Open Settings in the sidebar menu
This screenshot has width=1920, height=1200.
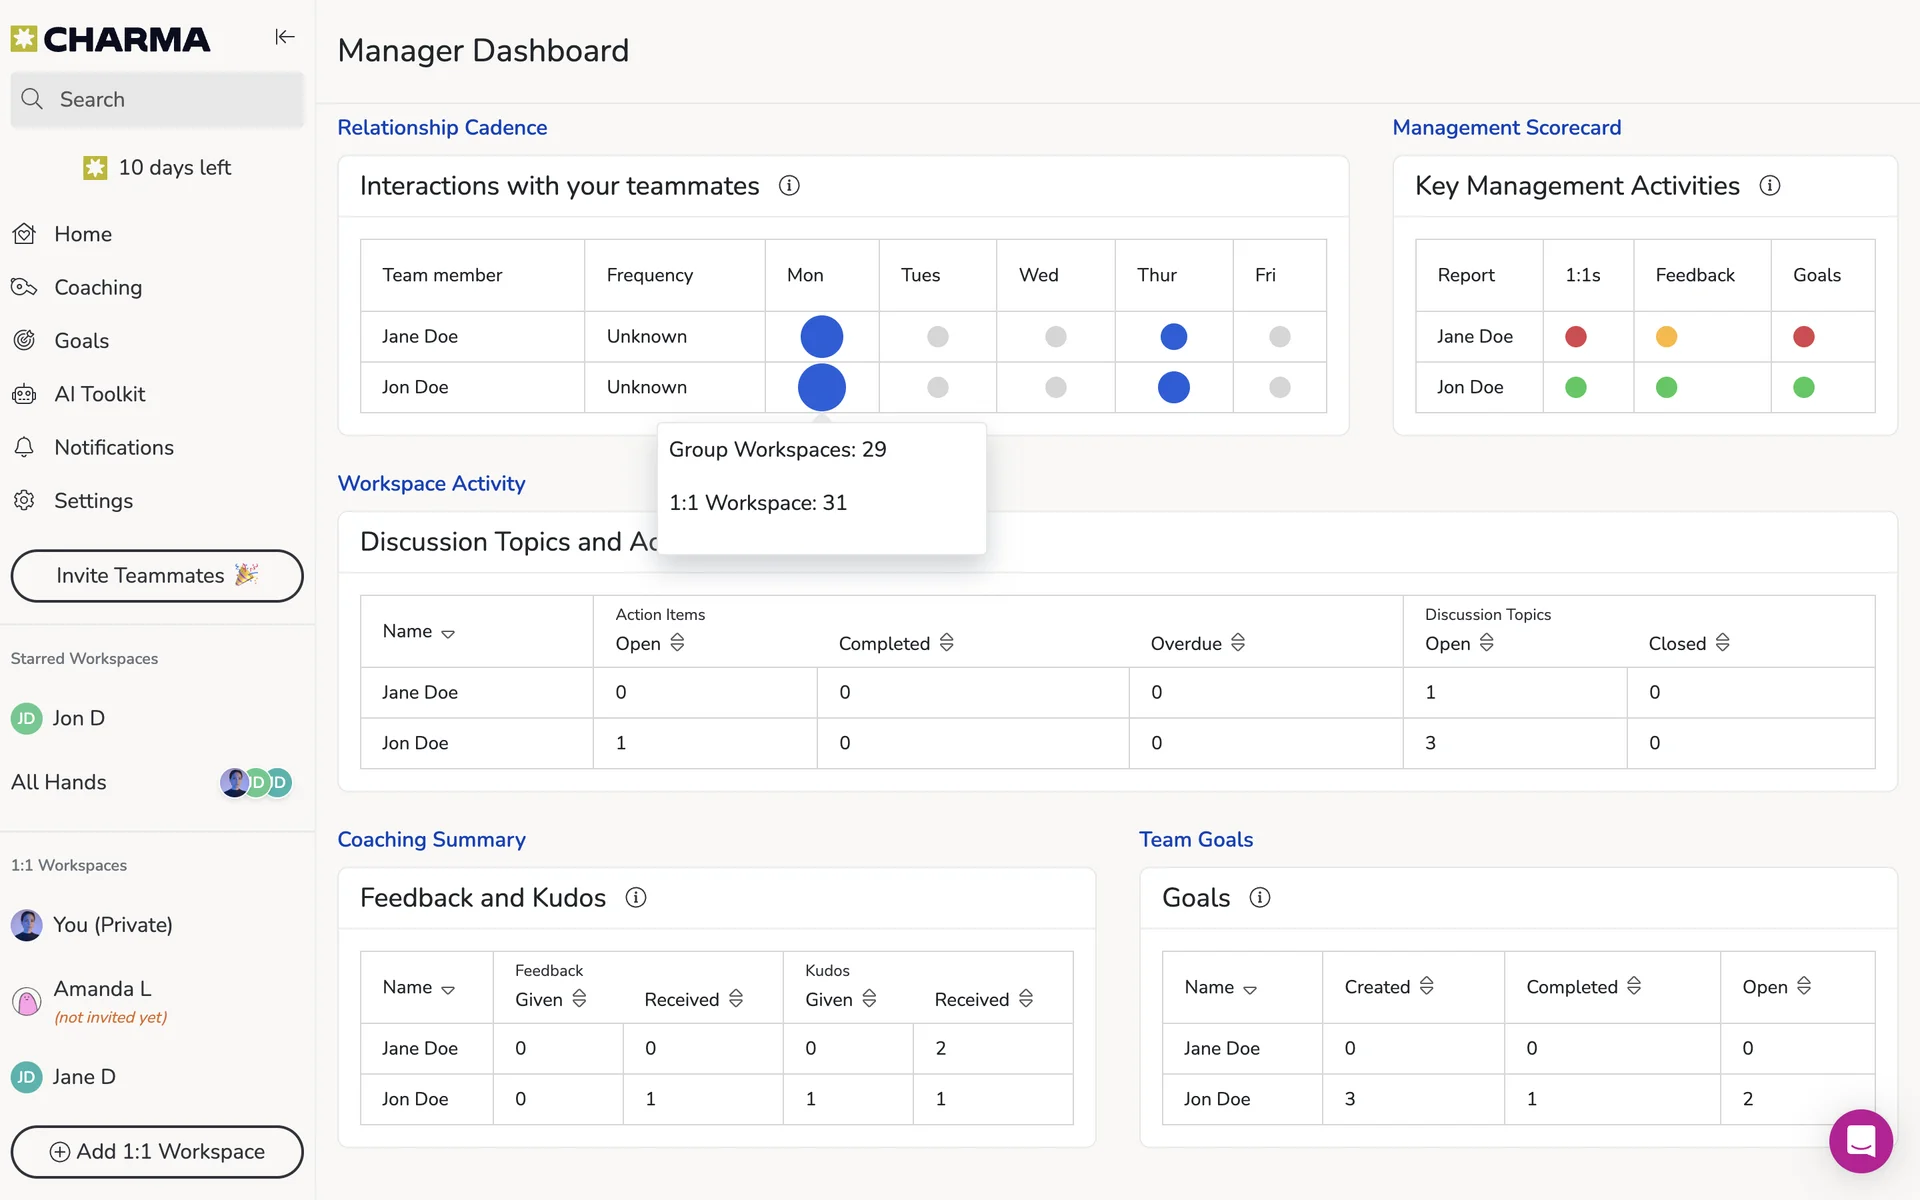click(x=93, y=501)
